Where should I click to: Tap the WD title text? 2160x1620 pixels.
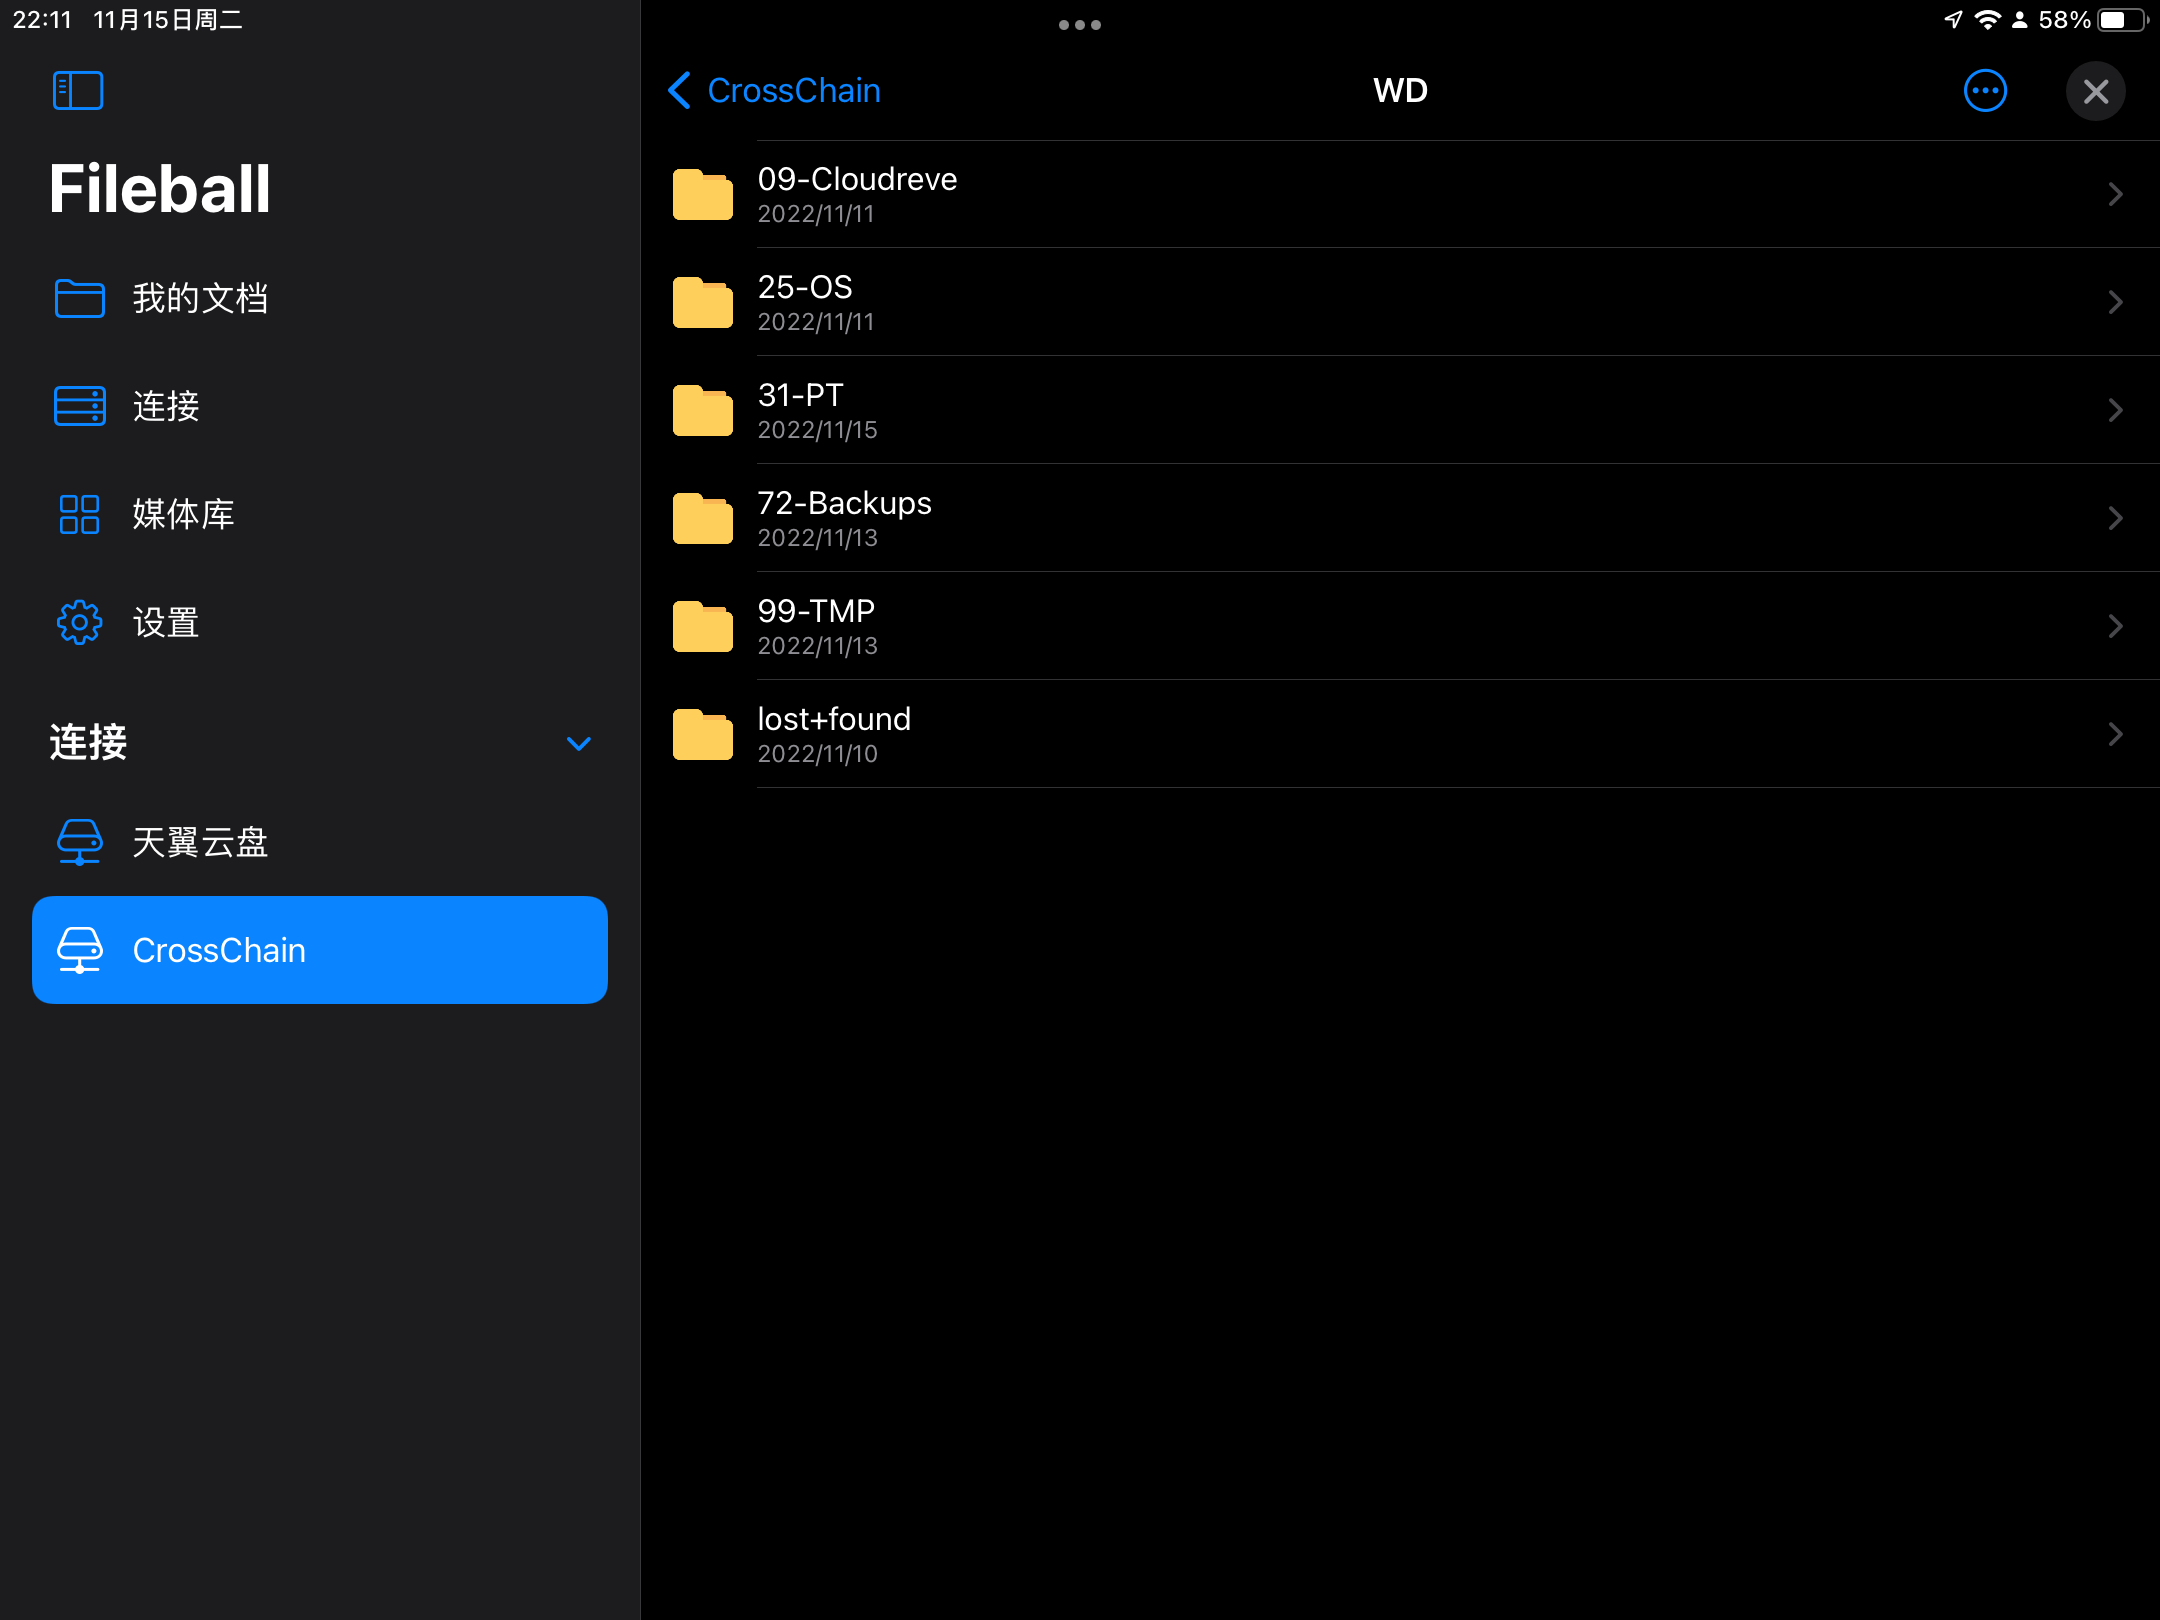(x=1400, y=91)
